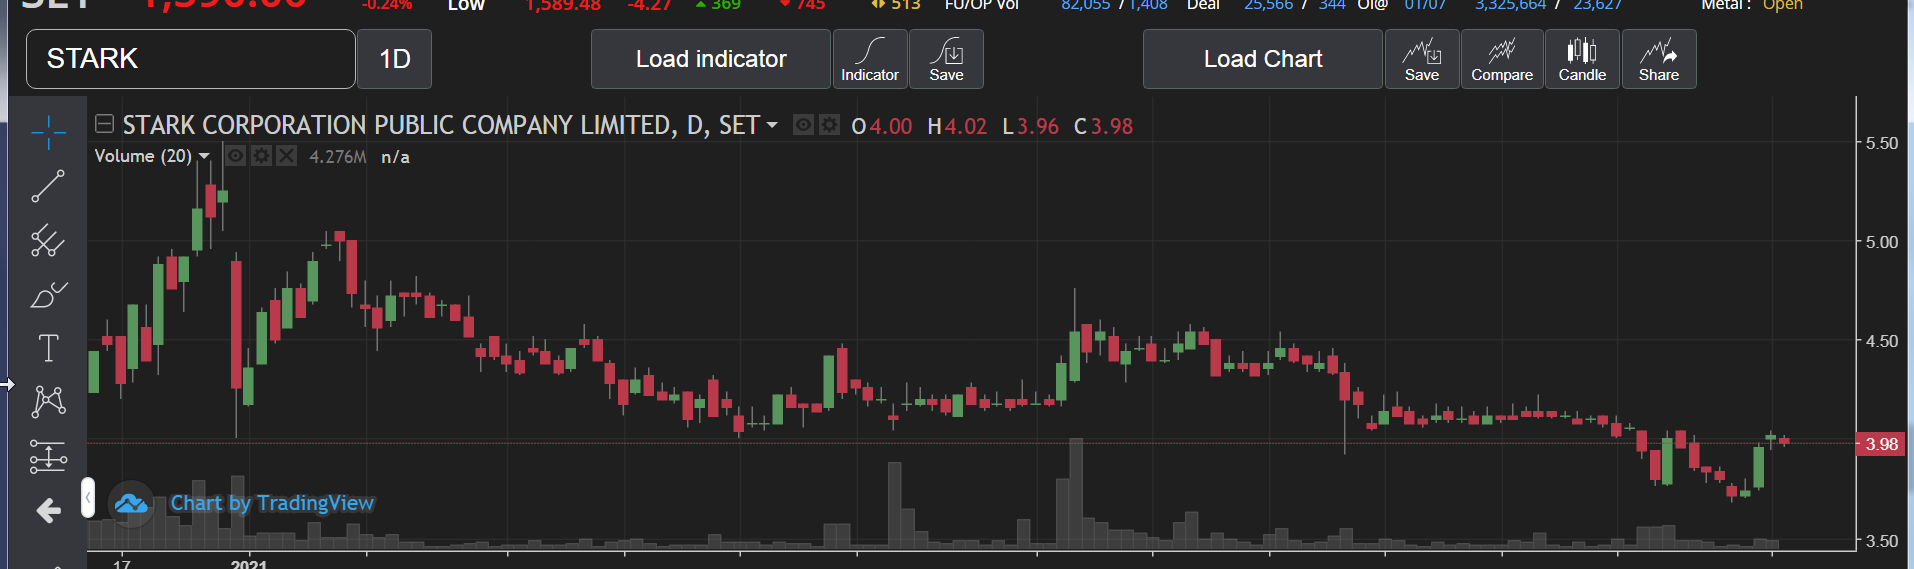Collapse the drawing toolbar with the side handle
Screen dimensions: 1914x569
point(88,497)
